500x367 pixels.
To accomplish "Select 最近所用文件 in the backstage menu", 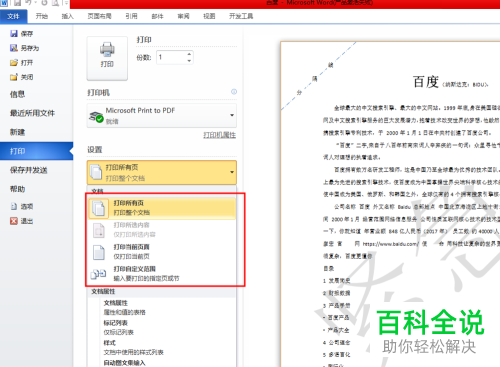I will coord(32,113).
